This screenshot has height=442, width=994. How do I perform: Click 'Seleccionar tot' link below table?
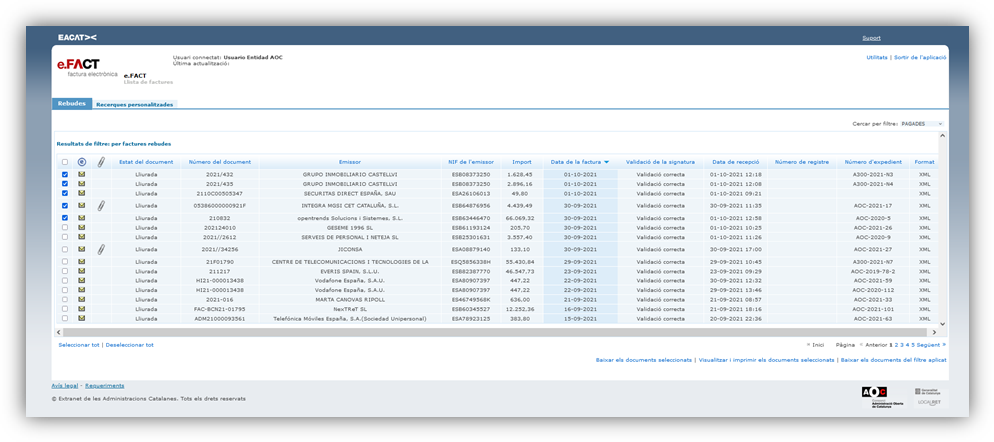[x=79, y=344]
